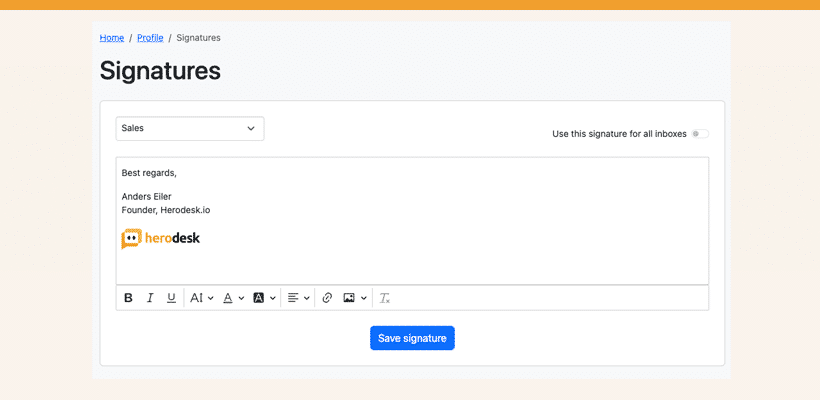The image size is (820, 400).
Task: Expand the font background color dropdown arrow
Action: [273, 298]
